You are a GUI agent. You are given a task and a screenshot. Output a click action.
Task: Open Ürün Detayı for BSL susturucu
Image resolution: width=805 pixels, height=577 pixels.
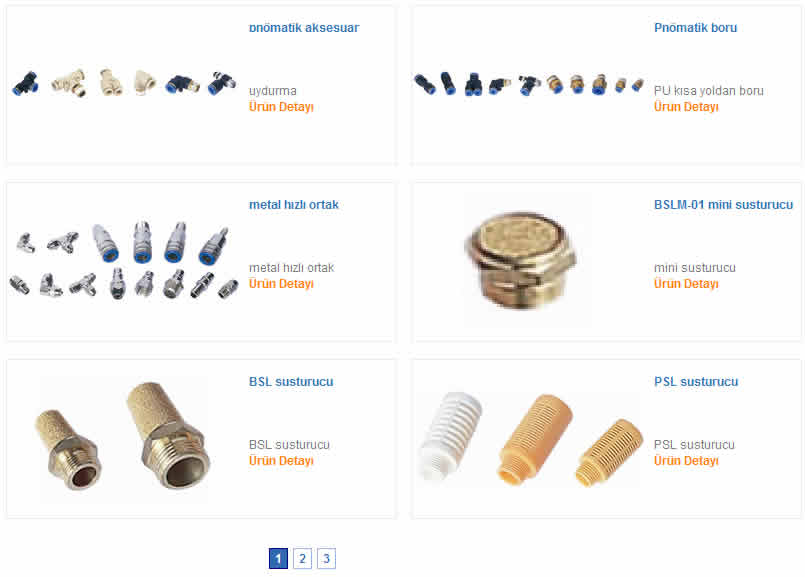(x=281, y=461)
